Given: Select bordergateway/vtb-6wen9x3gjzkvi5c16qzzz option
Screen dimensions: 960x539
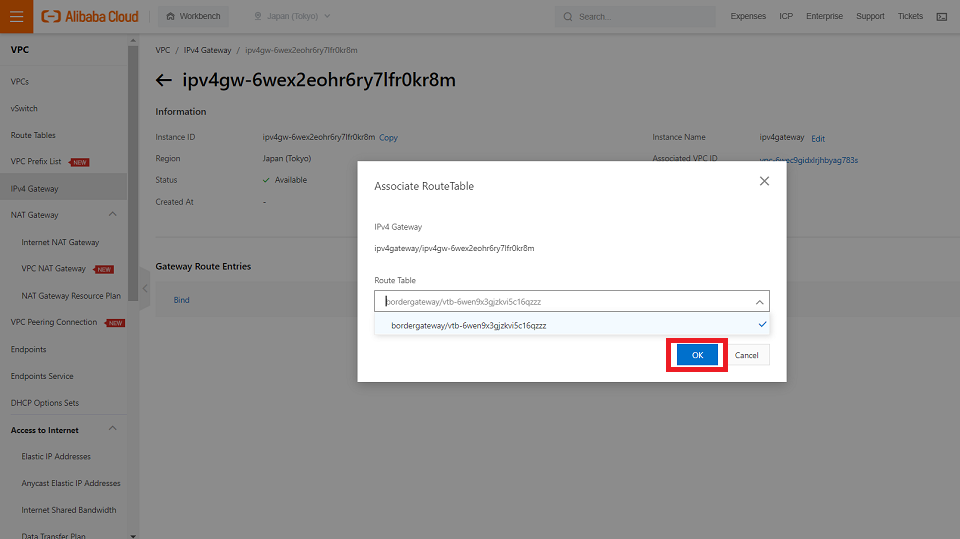Looking at the screenshot, I should 571,325.
